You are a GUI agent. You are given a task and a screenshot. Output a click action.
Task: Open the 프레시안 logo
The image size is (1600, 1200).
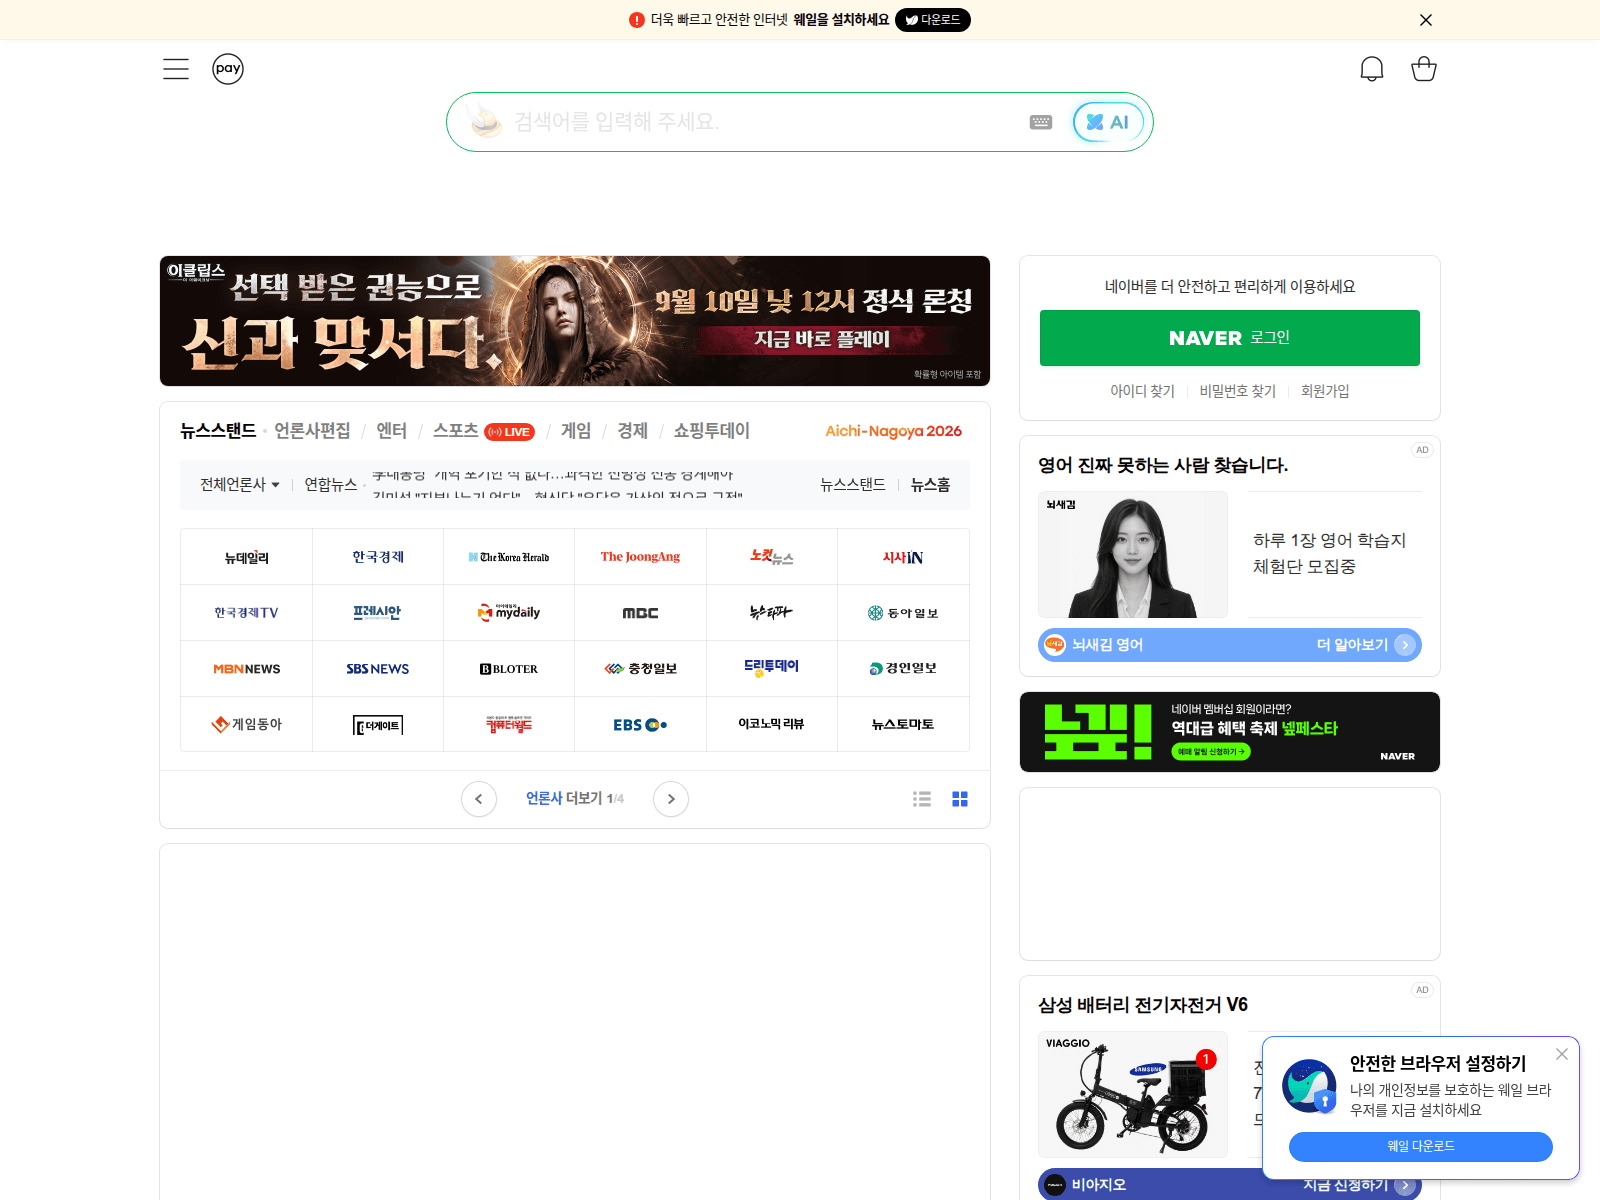click(378, 613)
